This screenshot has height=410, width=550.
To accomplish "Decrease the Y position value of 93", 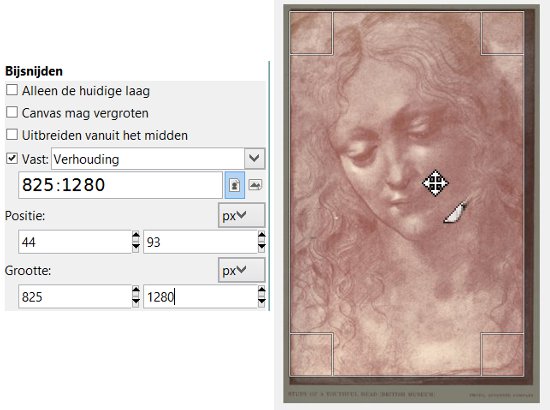I will [x=261, y=247].
